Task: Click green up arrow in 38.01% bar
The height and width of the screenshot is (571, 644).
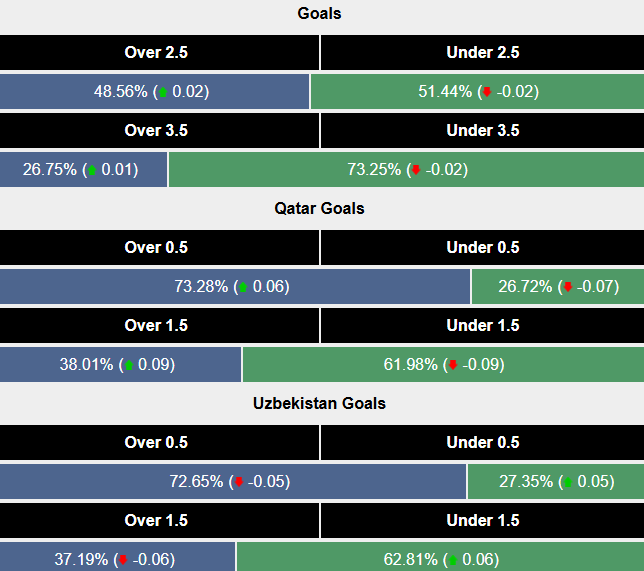Action: pos(128,365)
